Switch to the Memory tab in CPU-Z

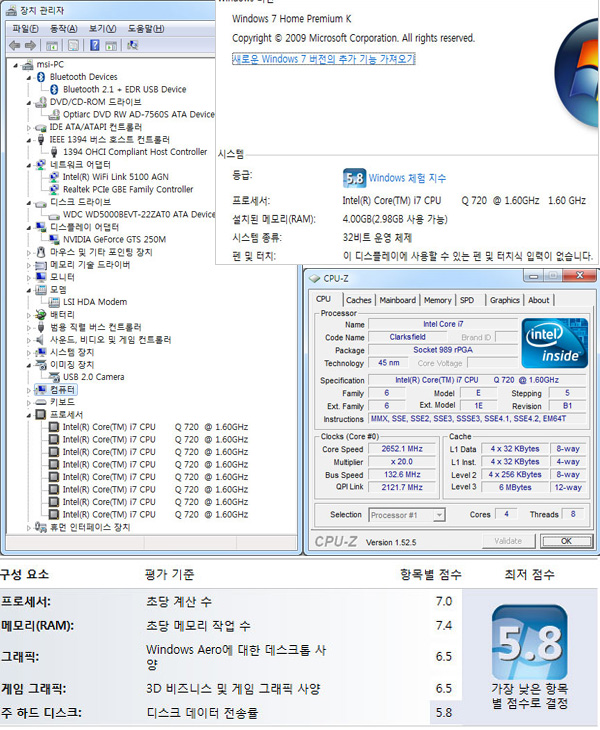(438, 300)
